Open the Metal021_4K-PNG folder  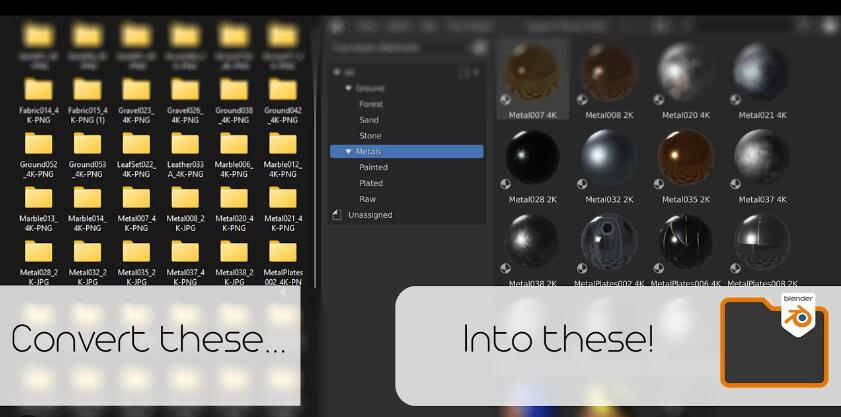(283, 197)
